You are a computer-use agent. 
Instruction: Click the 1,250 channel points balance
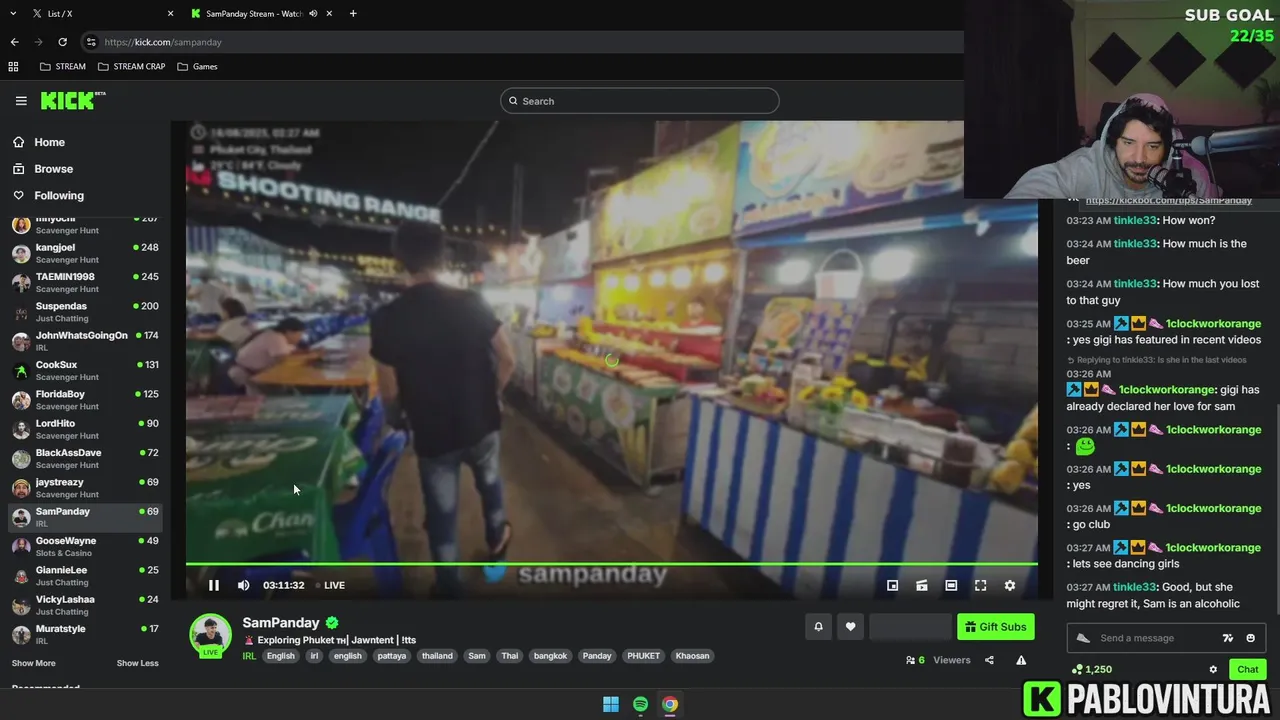click(x=1091, y=669)
